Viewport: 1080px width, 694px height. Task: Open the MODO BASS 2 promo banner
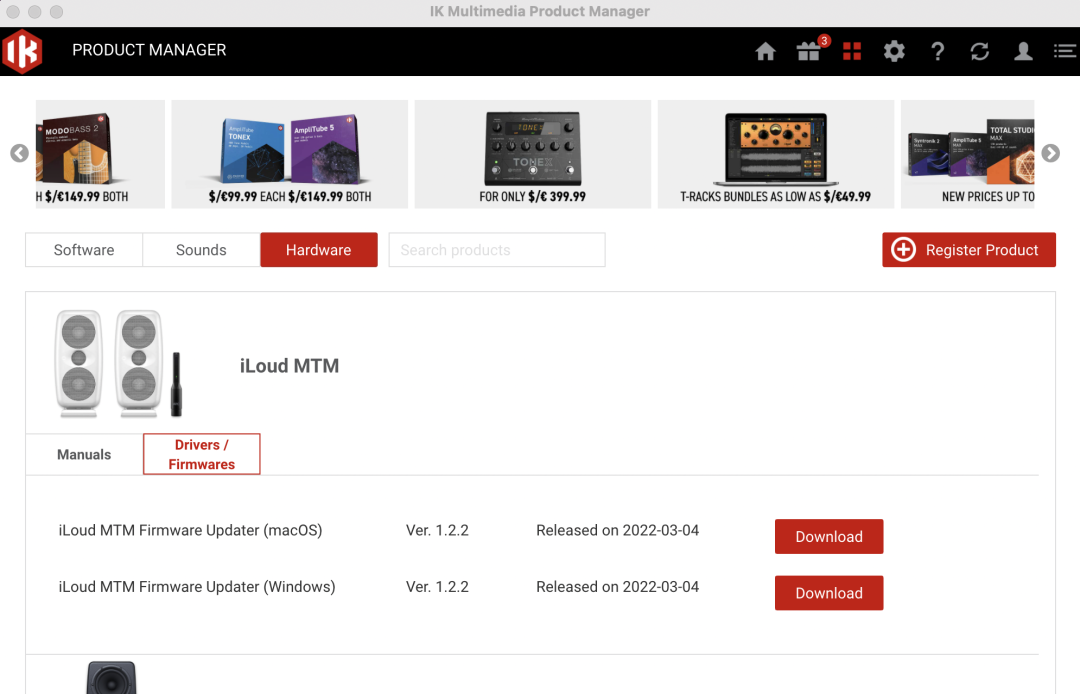100,154
